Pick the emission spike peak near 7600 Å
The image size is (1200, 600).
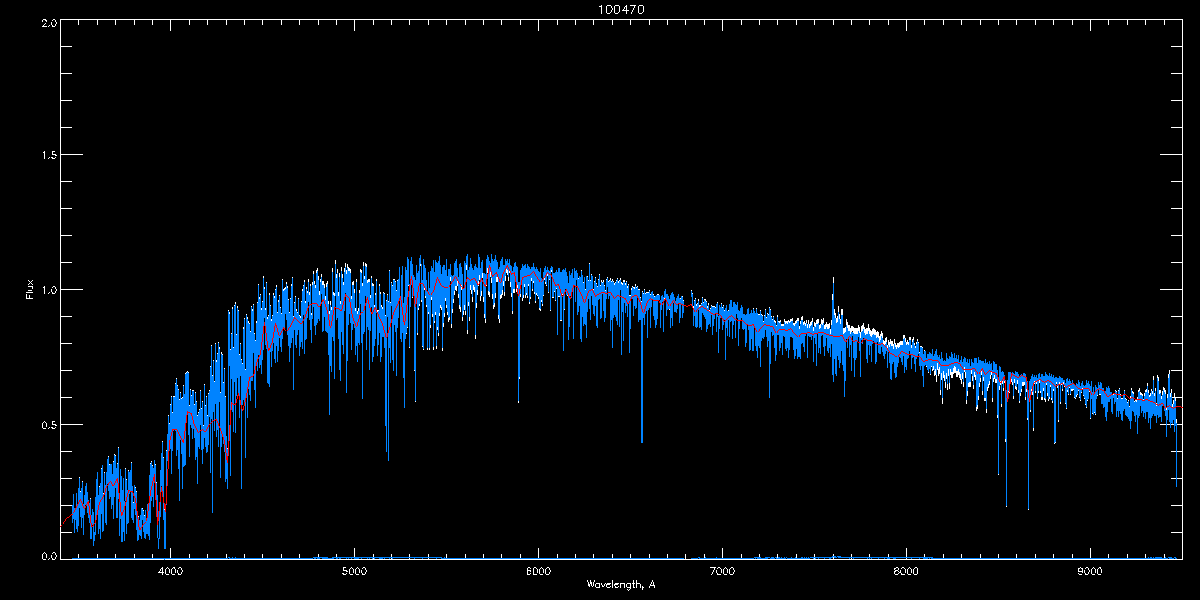(x=833, y=280)
